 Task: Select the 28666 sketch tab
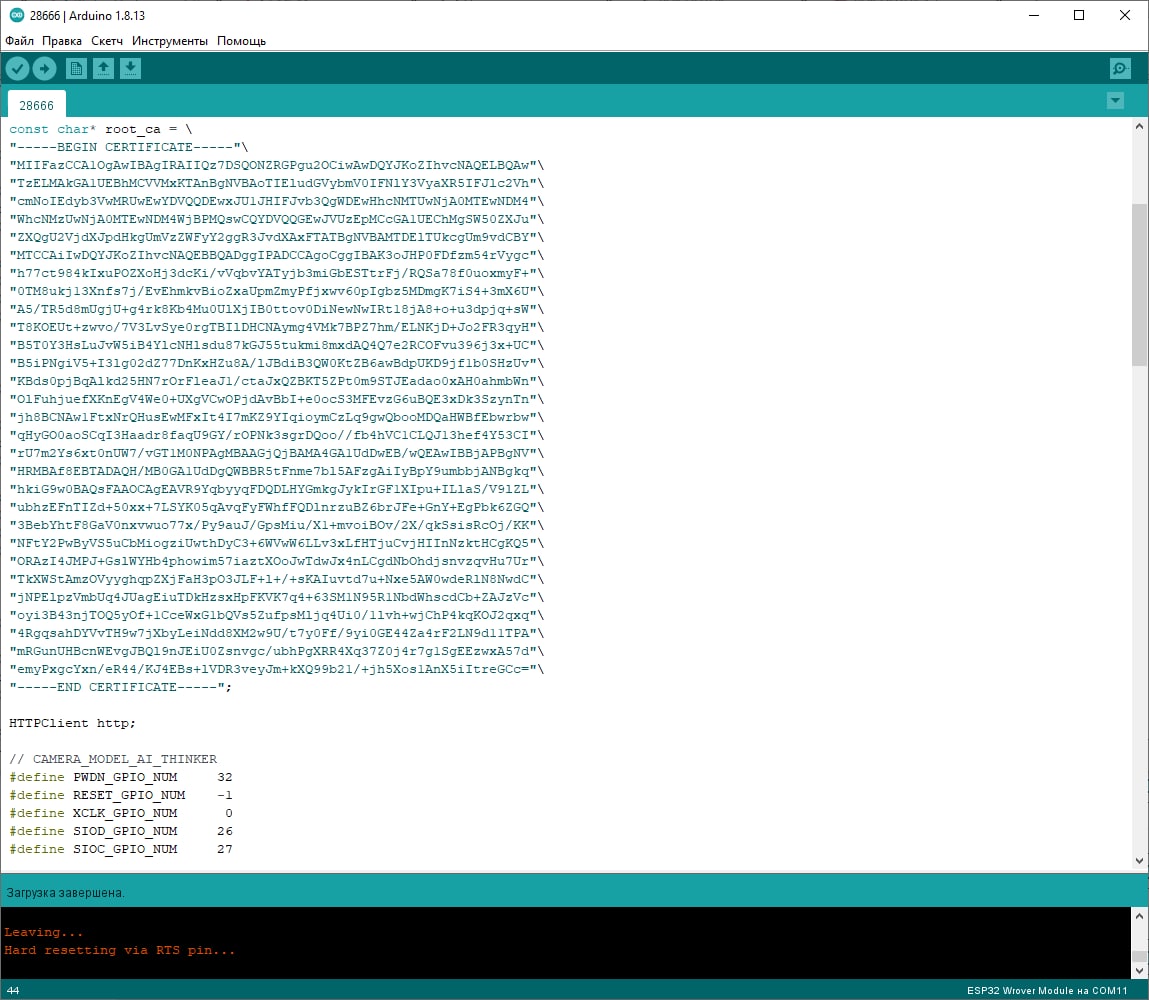[37, 105]
